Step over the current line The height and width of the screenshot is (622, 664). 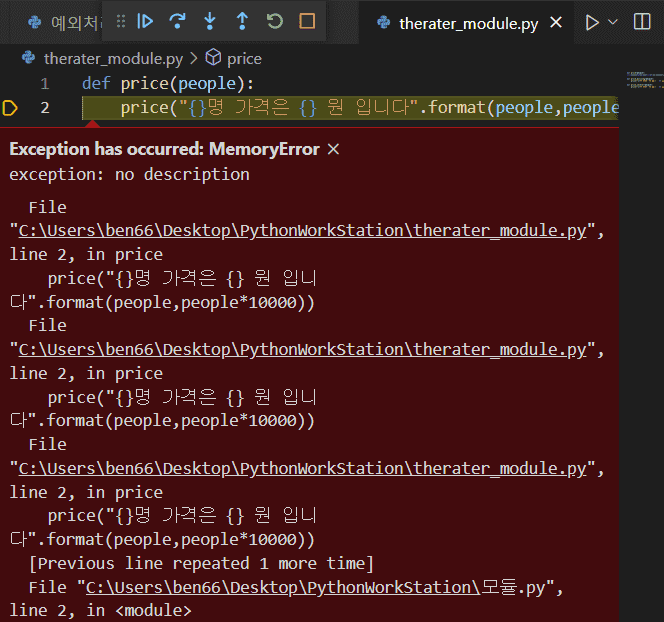point(177,21)
